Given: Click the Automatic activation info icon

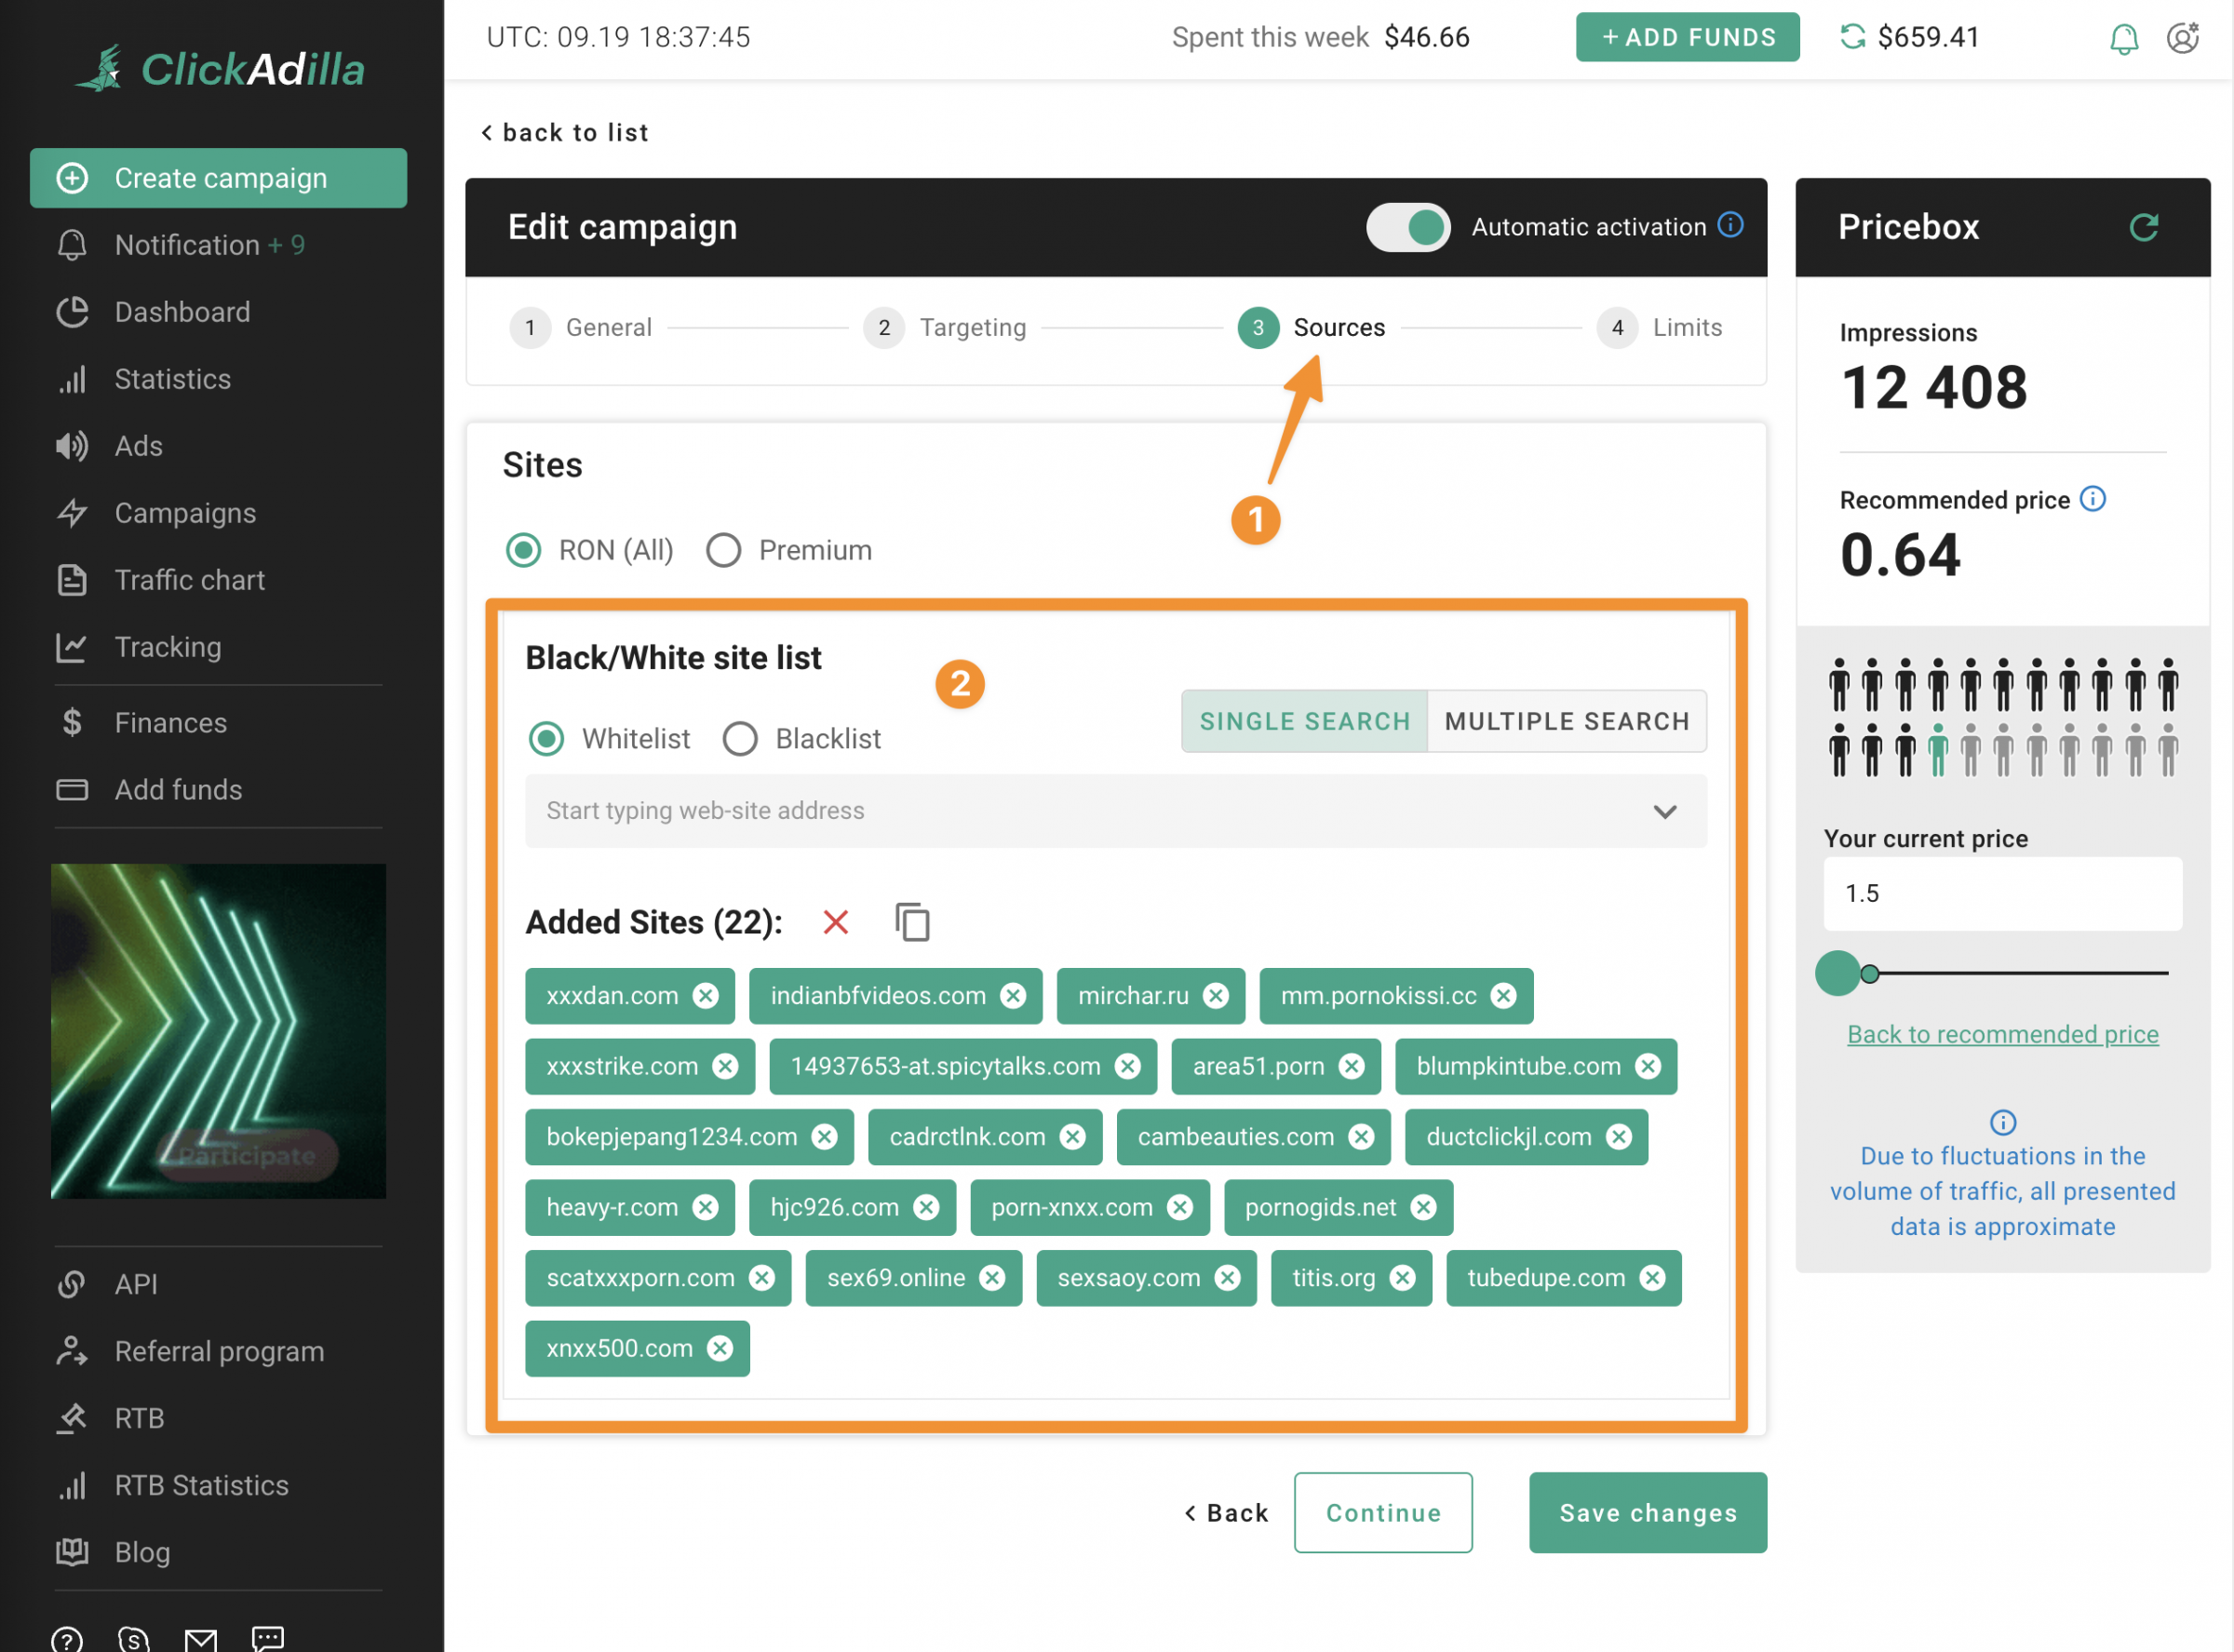Looking at the screenshot, I should coord(1730,225).
